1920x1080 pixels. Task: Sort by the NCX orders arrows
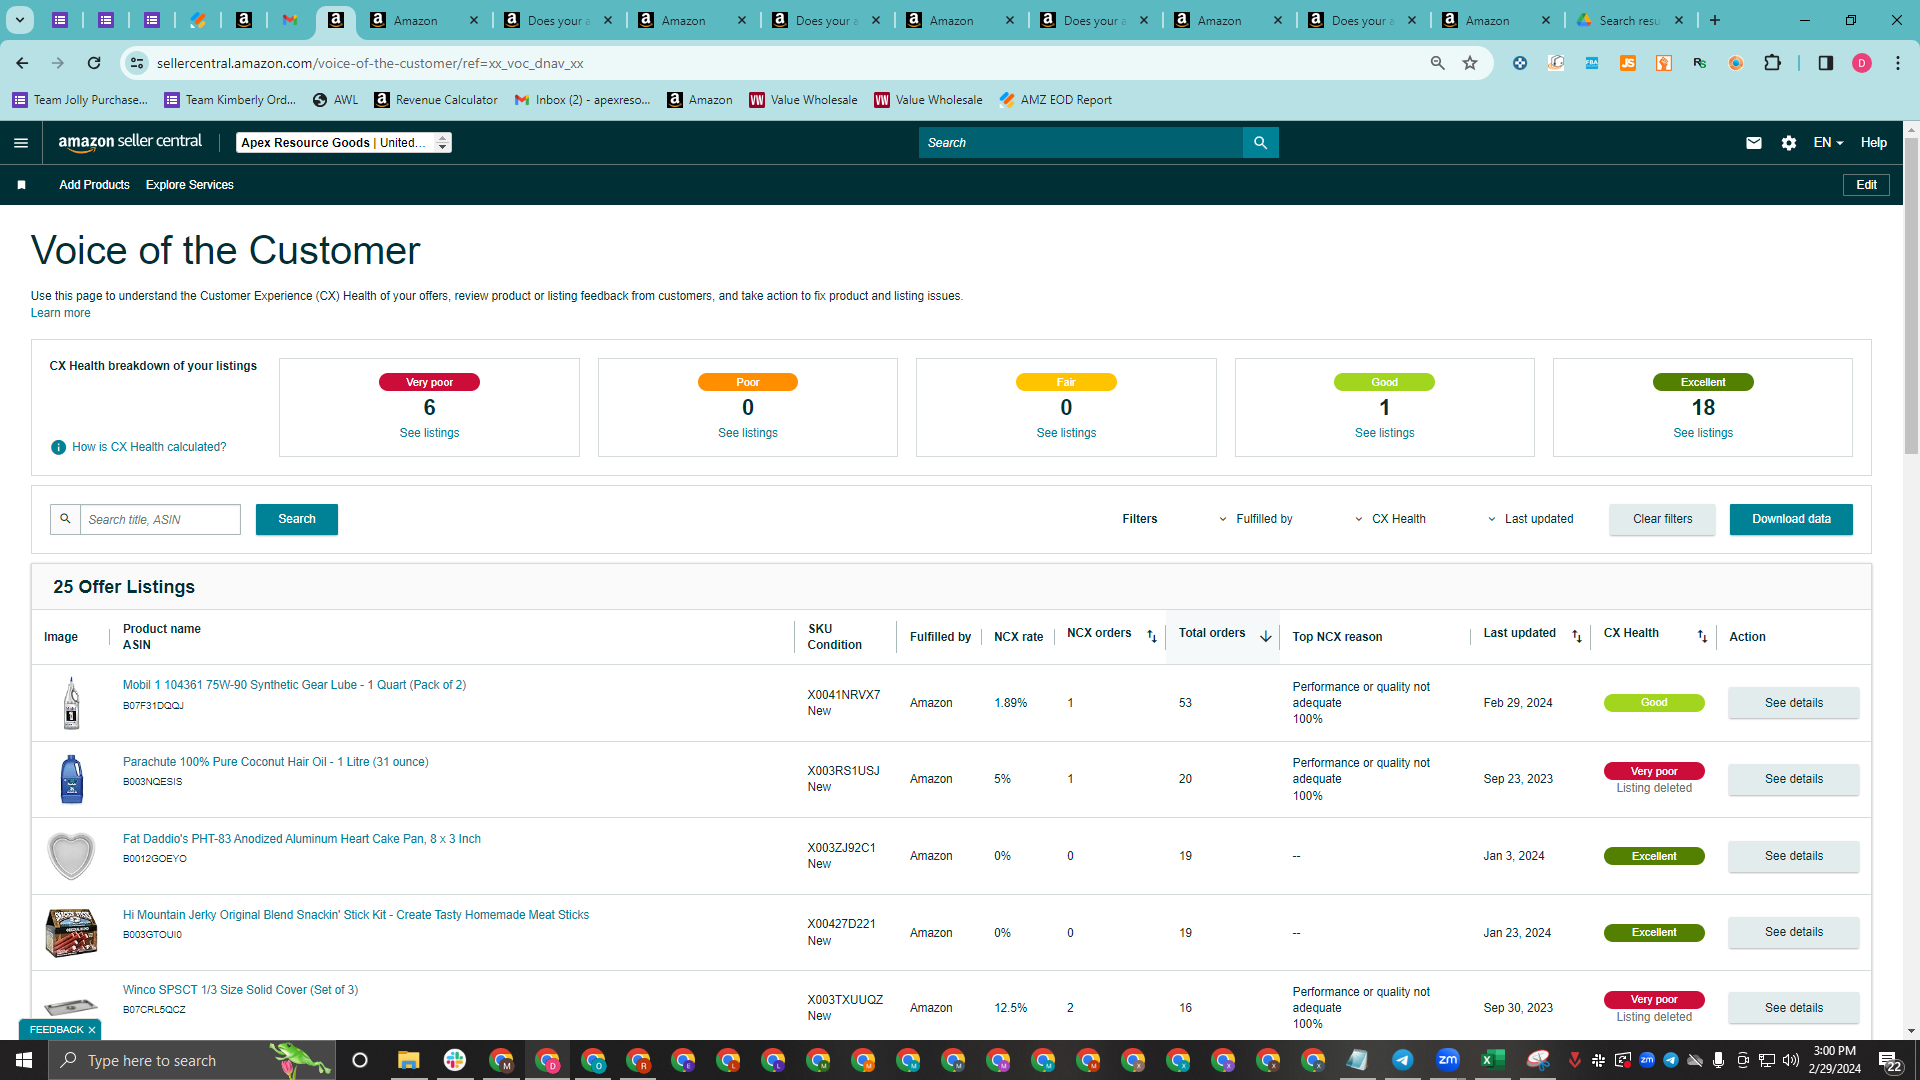click(1151, 637)
